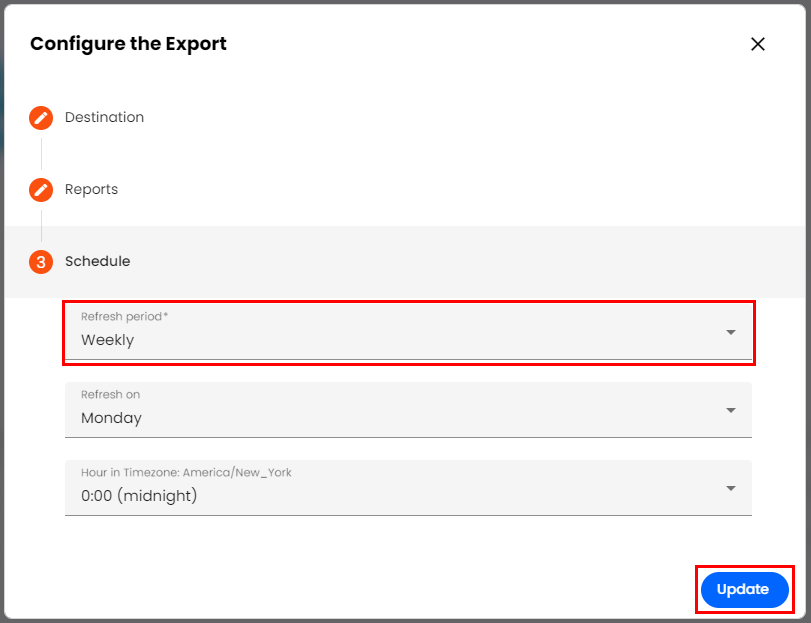Click the Refresh period* field label
Image resolution: width=811 pixels, height=623 pixels.
[x=125, y=317]
